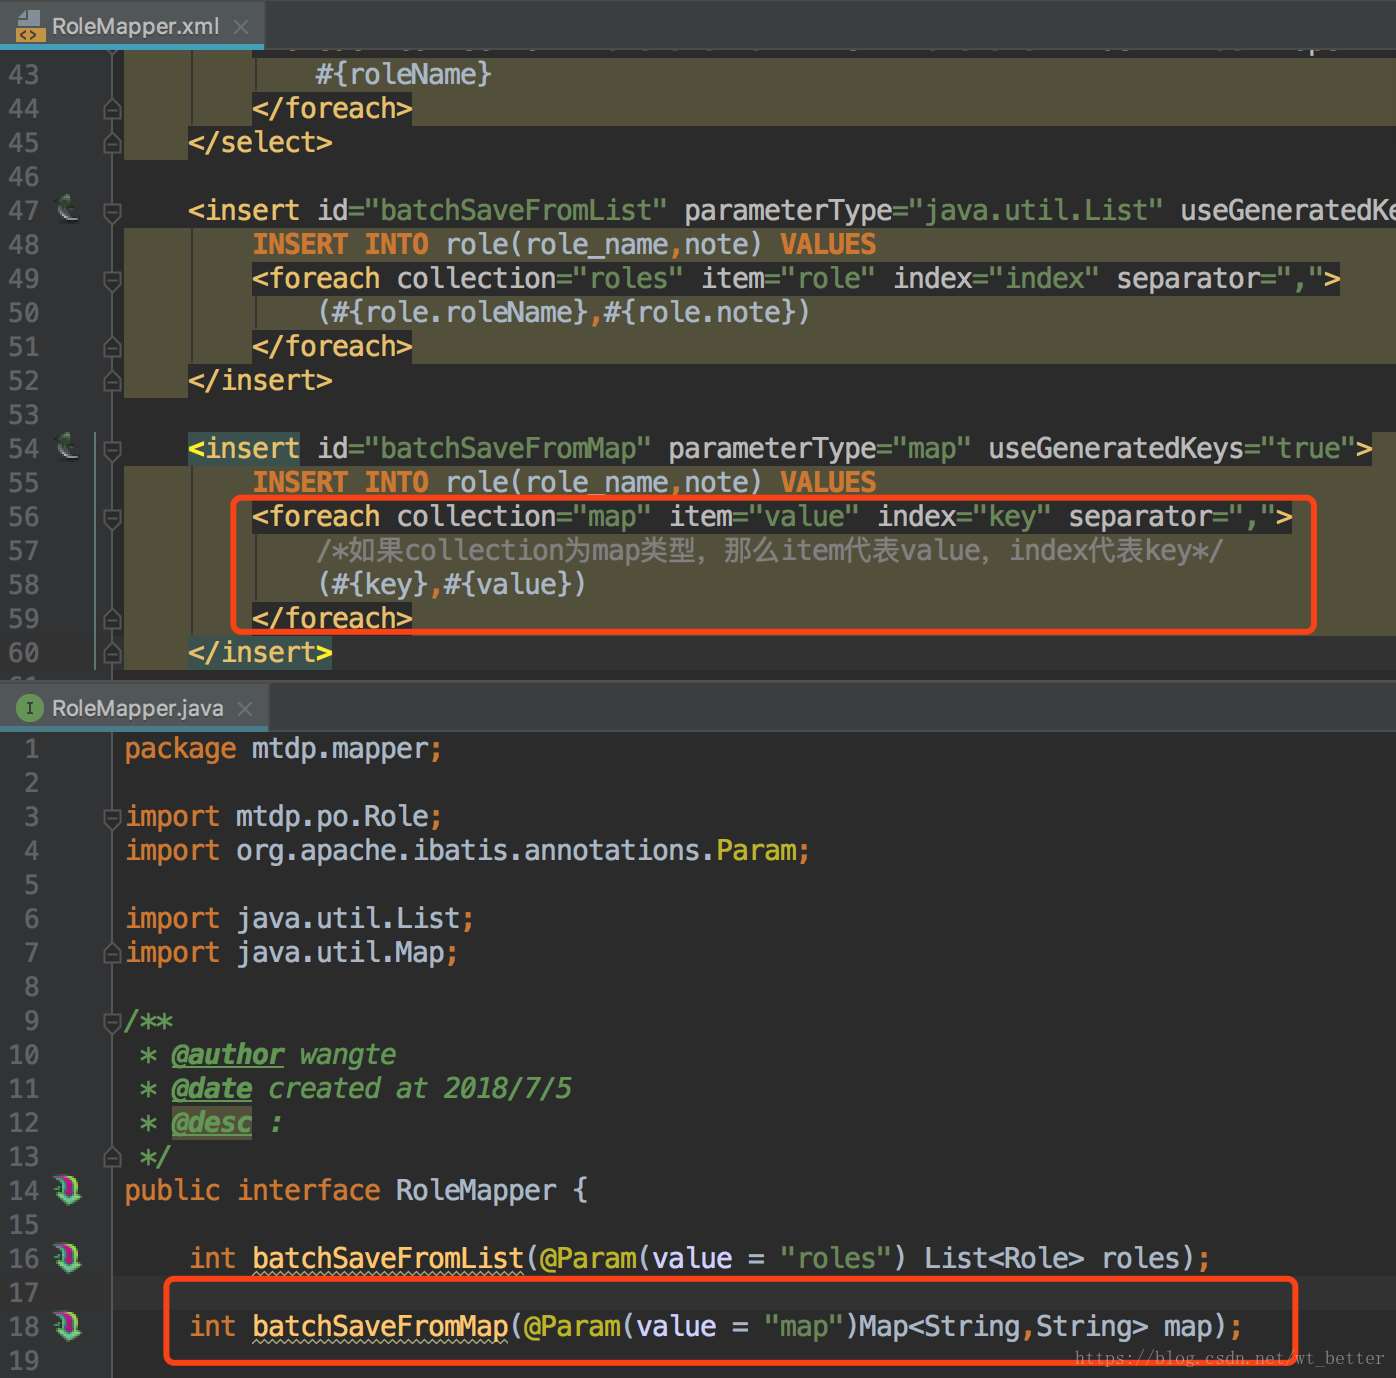Switch to the RoleMapper.xml tab
Viewport: 1396px width, 1378px height.
click(135, 27)
